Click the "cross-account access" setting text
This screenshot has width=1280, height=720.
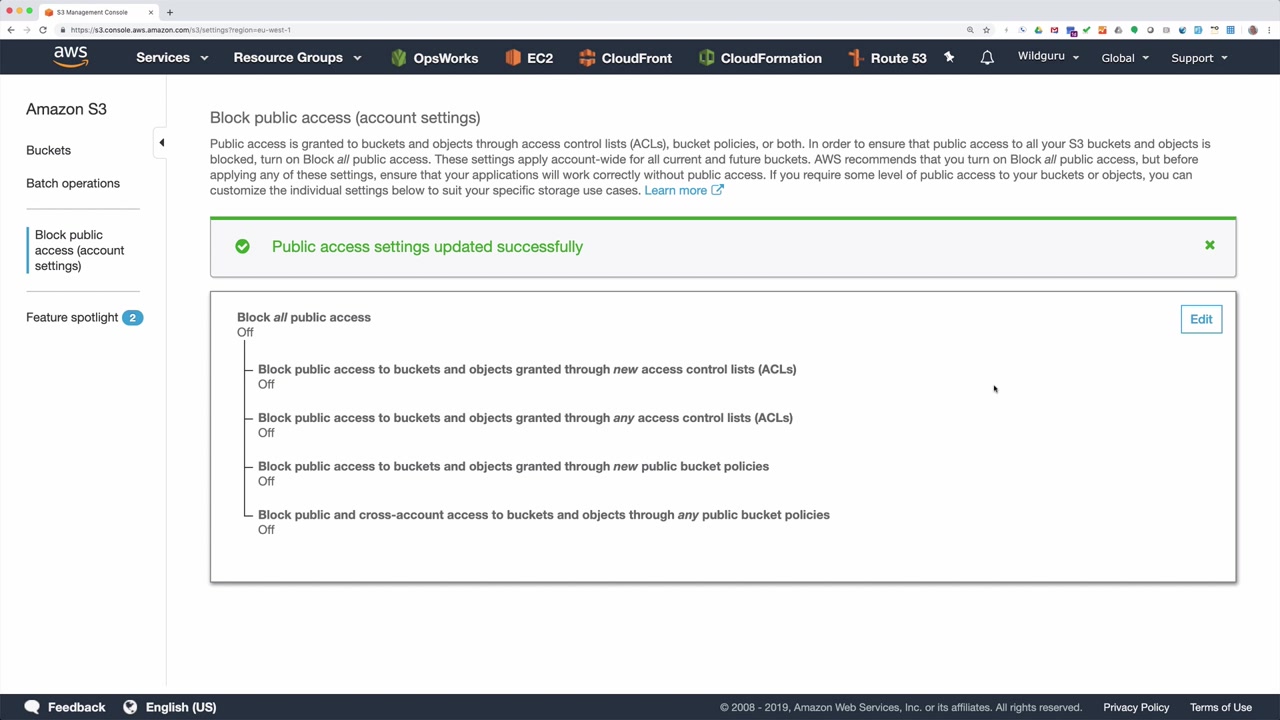(544, 515)
